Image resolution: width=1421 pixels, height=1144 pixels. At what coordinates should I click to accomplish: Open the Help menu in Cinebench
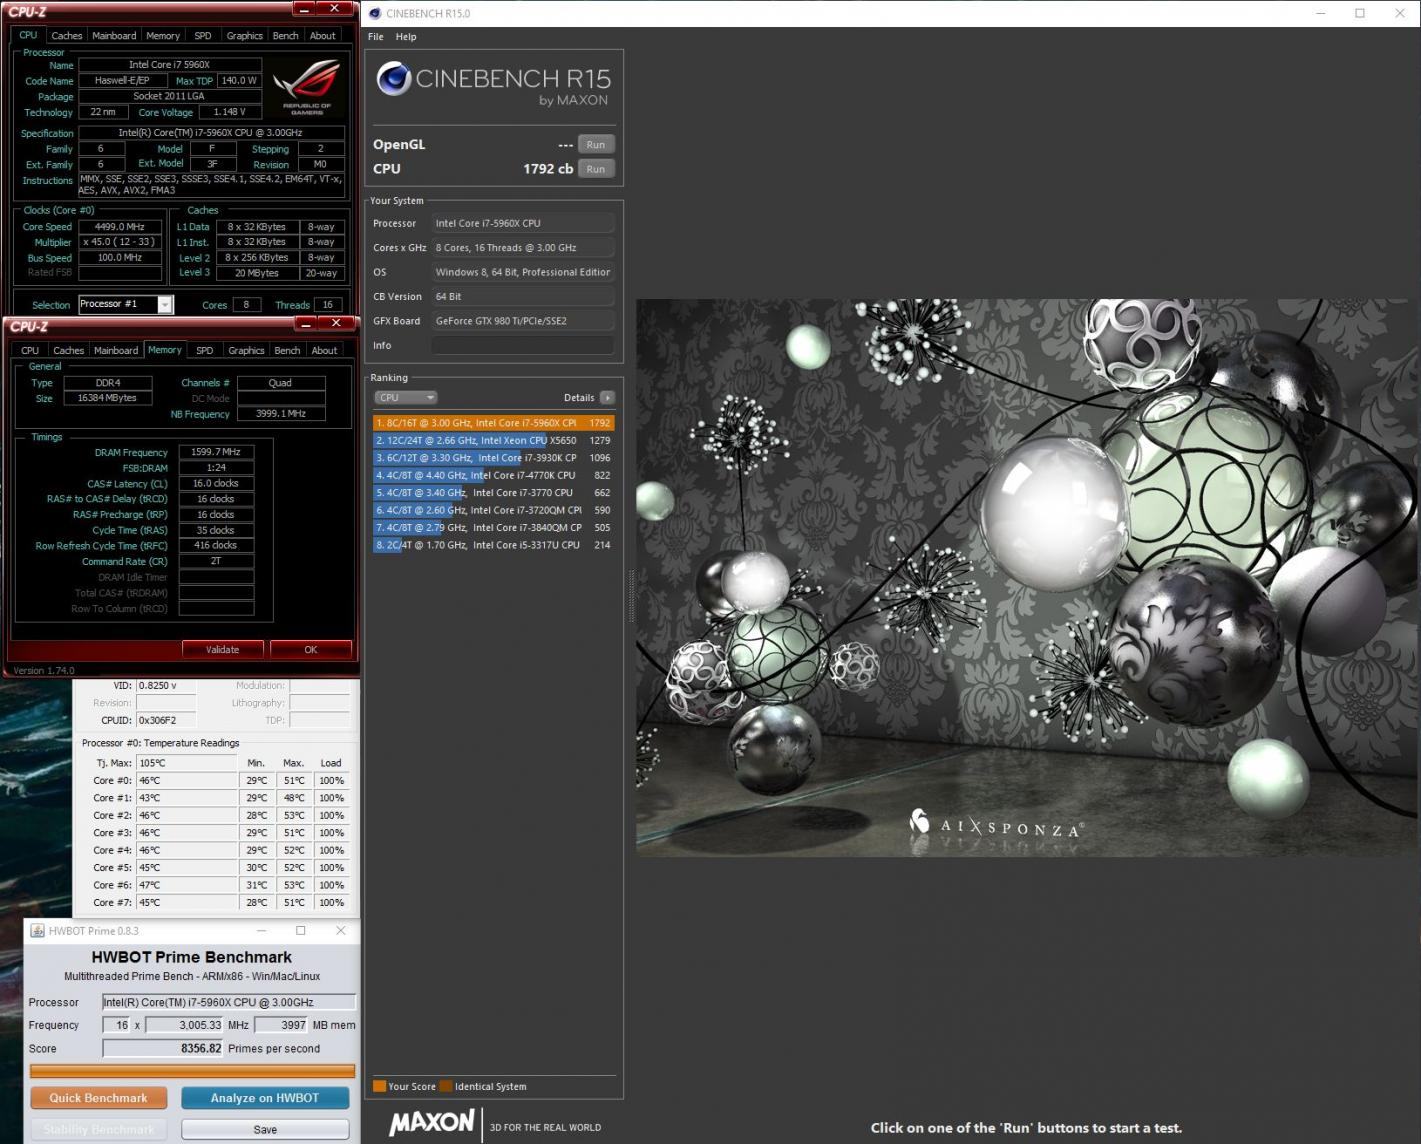[x=406, y=36]
